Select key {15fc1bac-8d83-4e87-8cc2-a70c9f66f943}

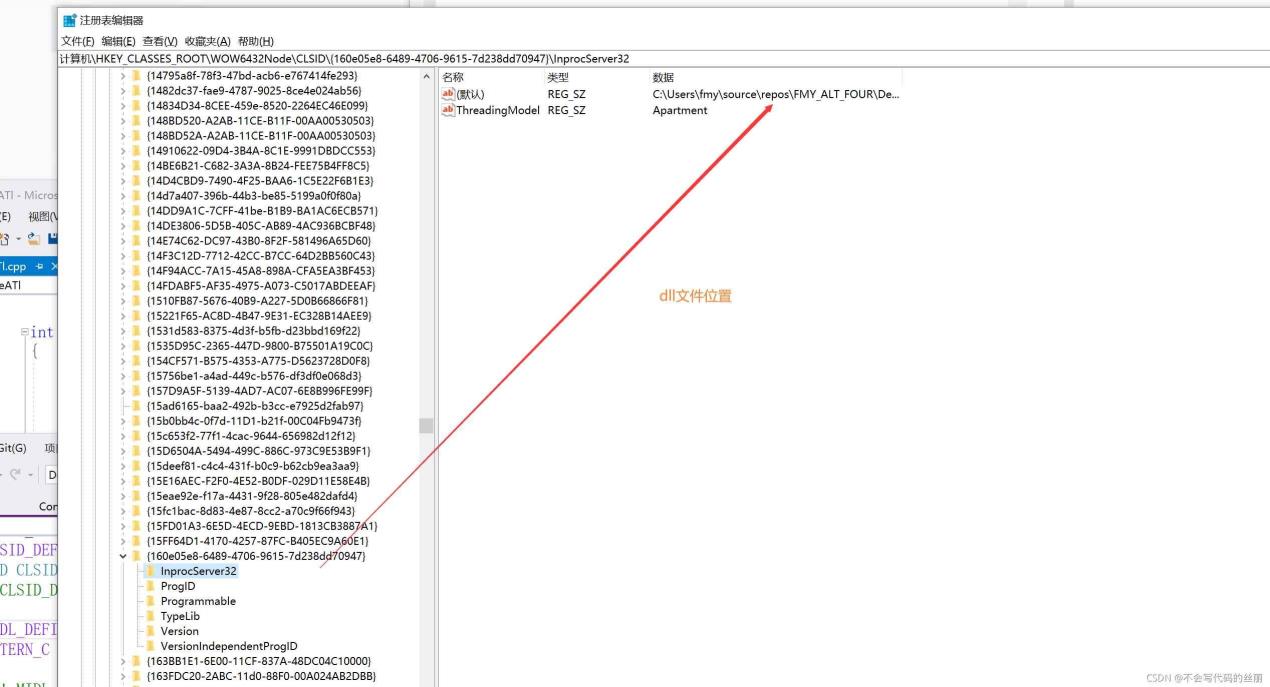click(250, 511)
